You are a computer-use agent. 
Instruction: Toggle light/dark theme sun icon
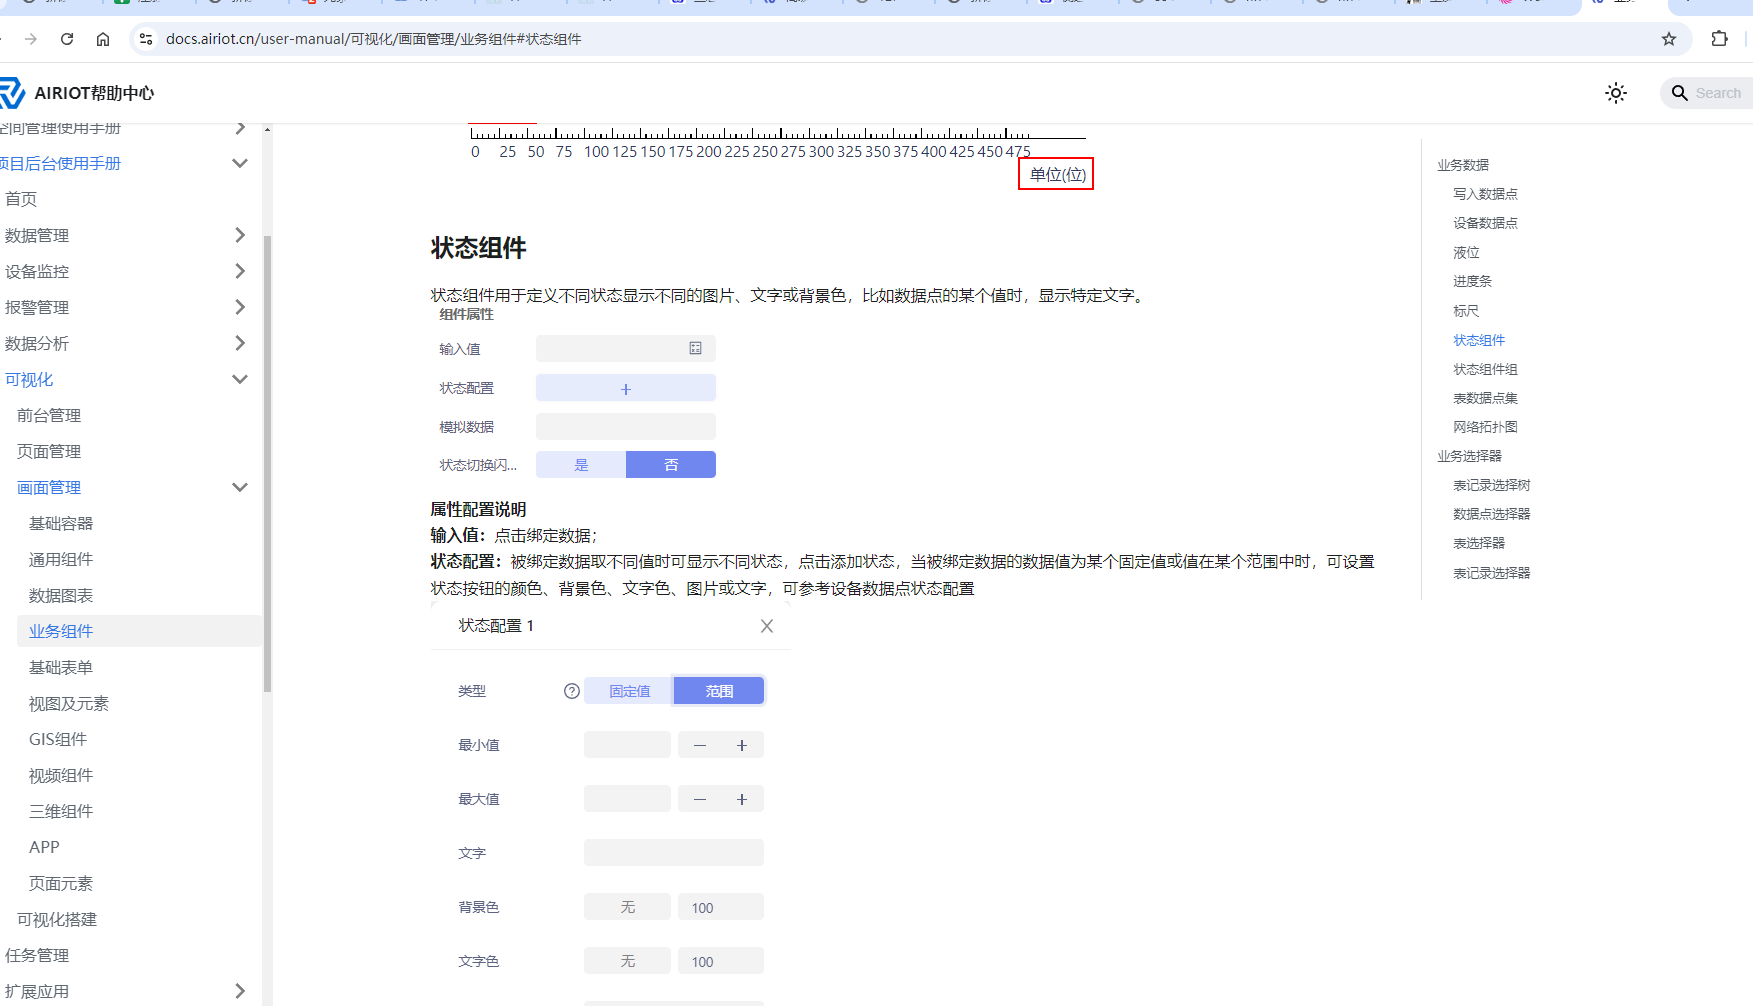[1615, 93]
